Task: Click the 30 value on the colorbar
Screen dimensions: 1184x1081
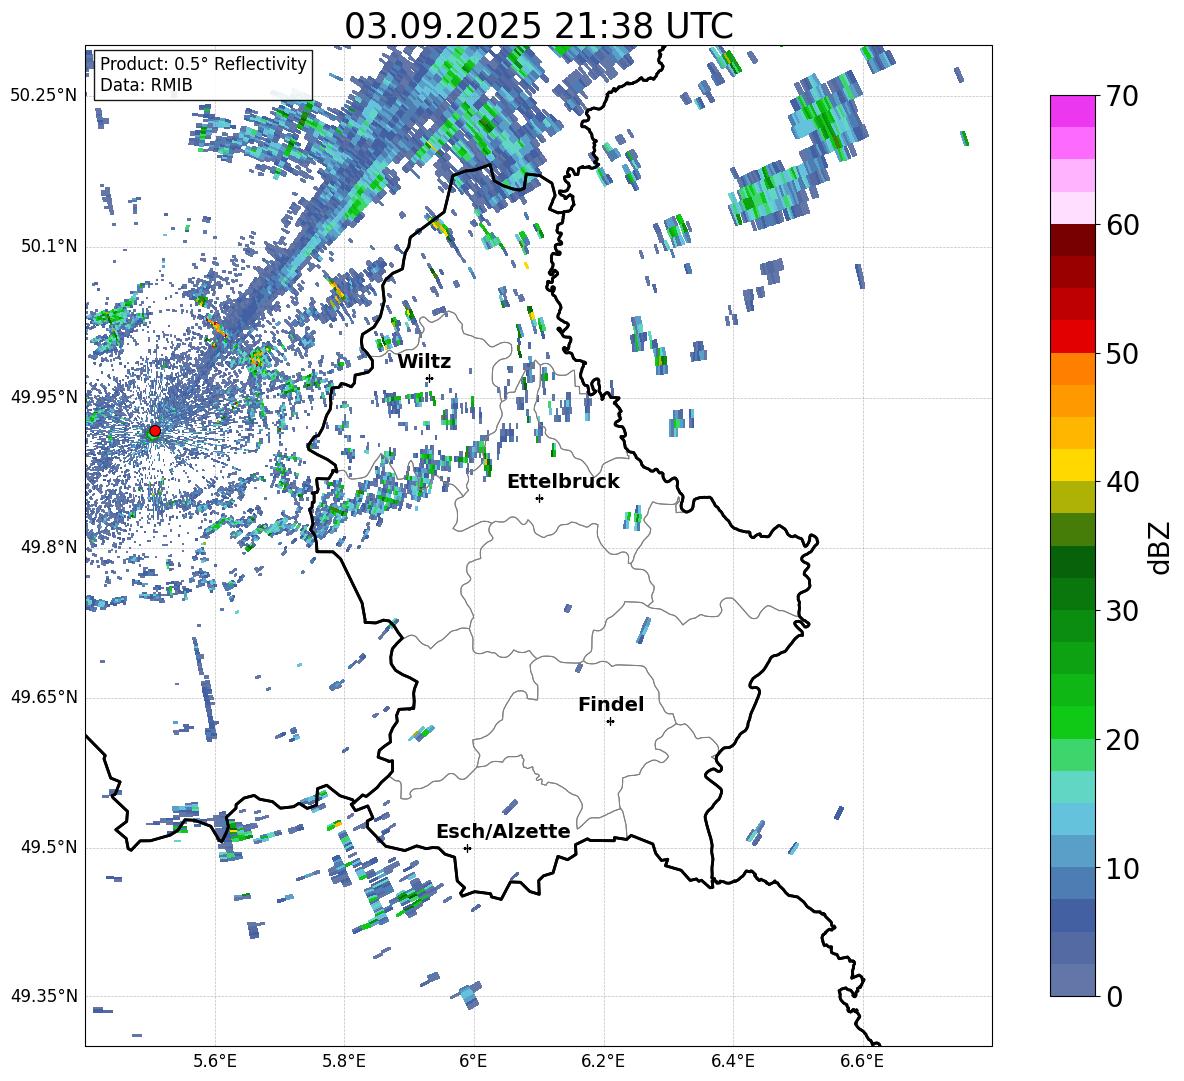Action: (1122, 611)
